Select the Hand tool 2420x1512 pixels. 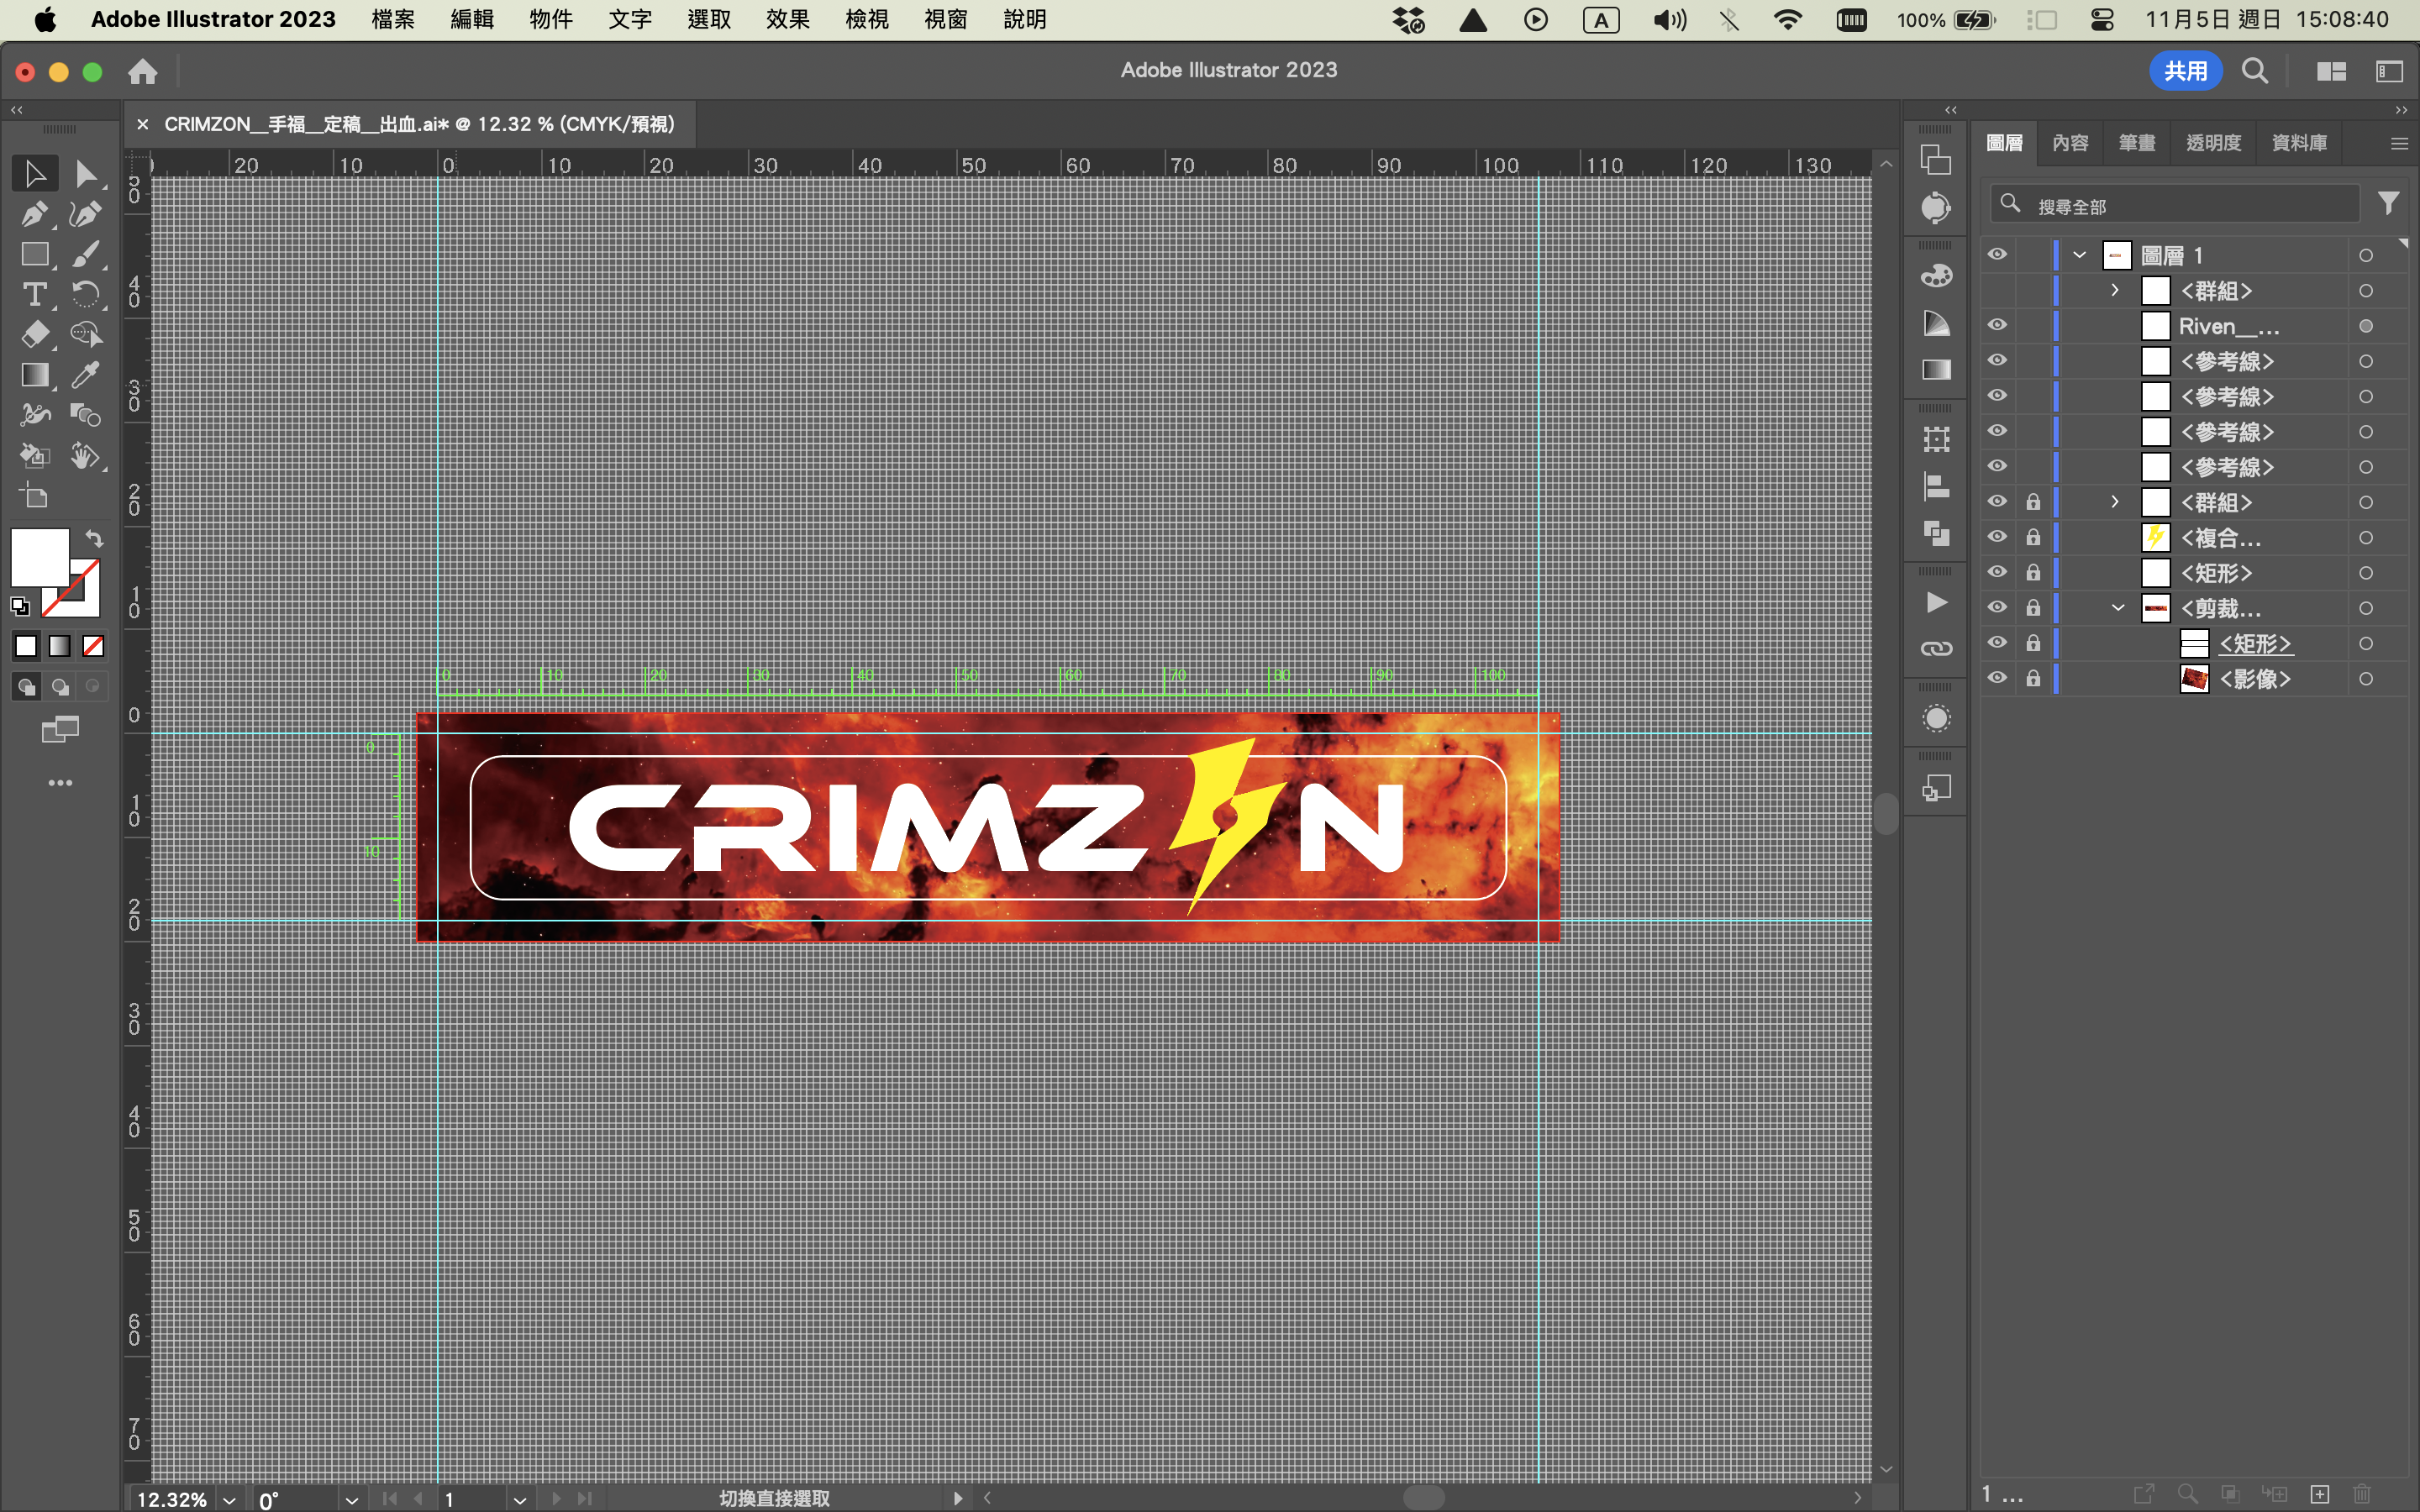(86, 456)
